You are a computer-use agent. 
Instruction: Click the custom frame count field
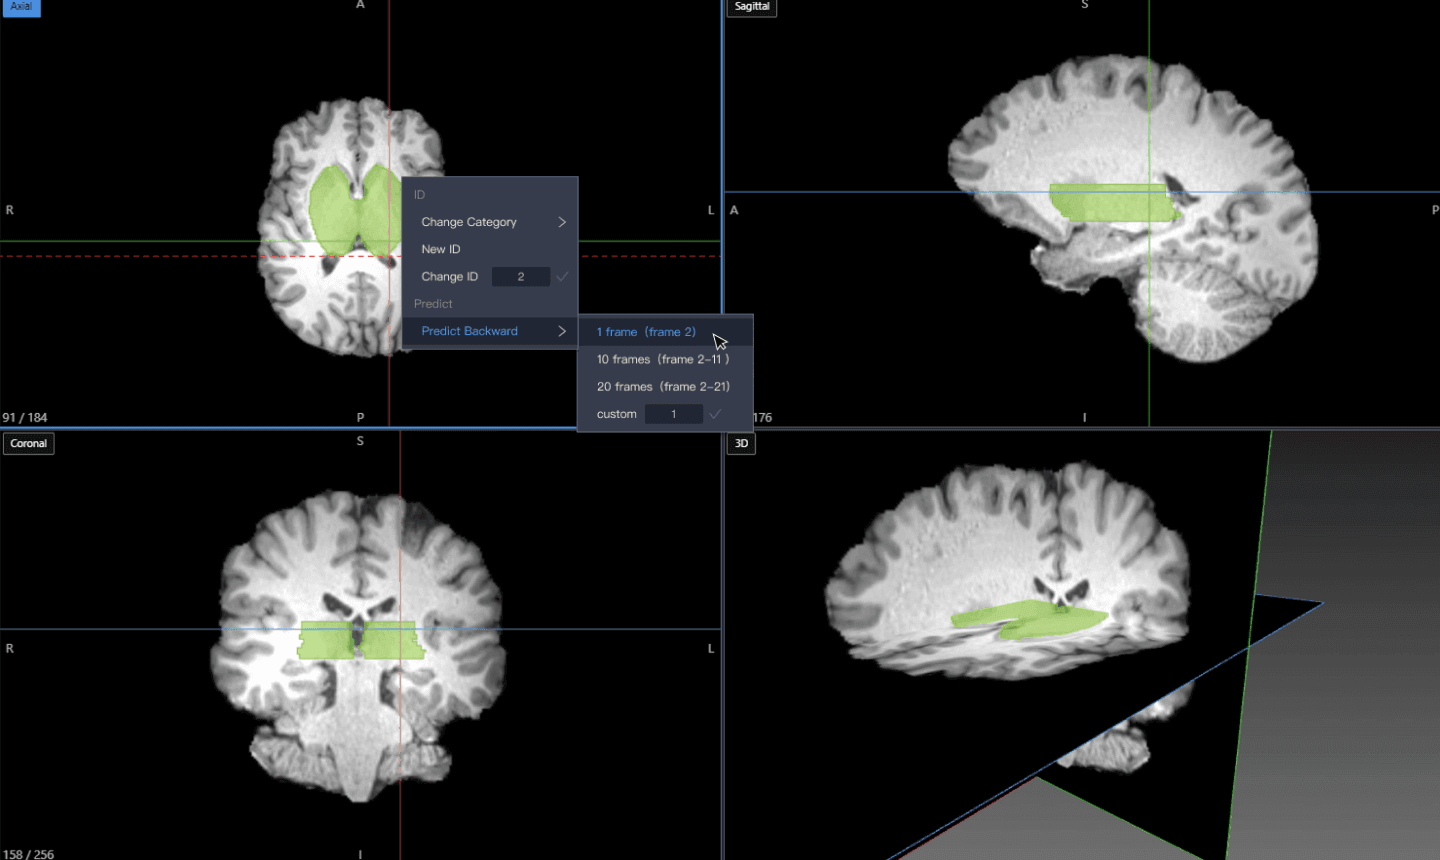pyautogui.click(x=673, y=414)
